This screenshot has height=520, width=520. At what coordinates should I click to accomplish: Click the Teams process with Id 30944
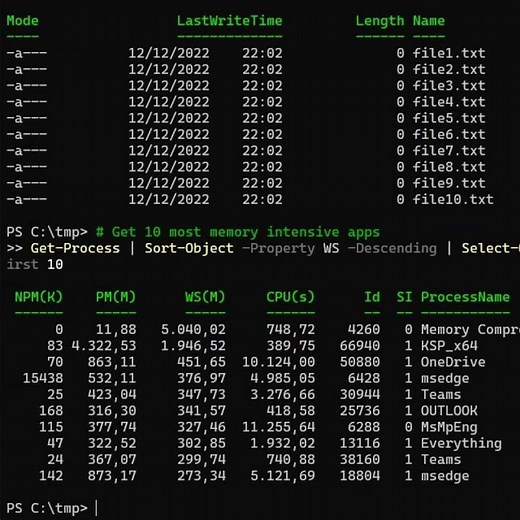tap(441, 395)
